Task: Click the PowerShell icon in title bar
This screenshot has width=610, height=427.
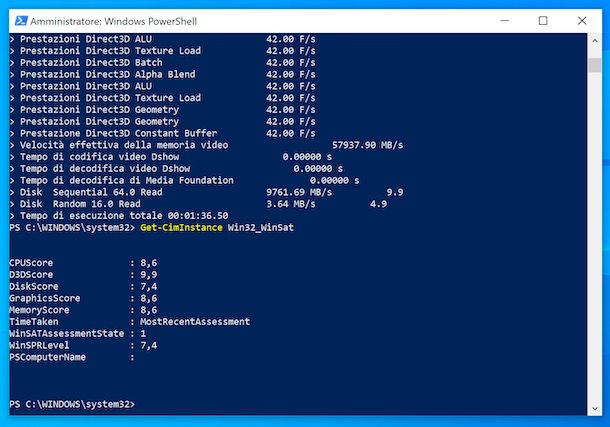Action: coord(21,21)
